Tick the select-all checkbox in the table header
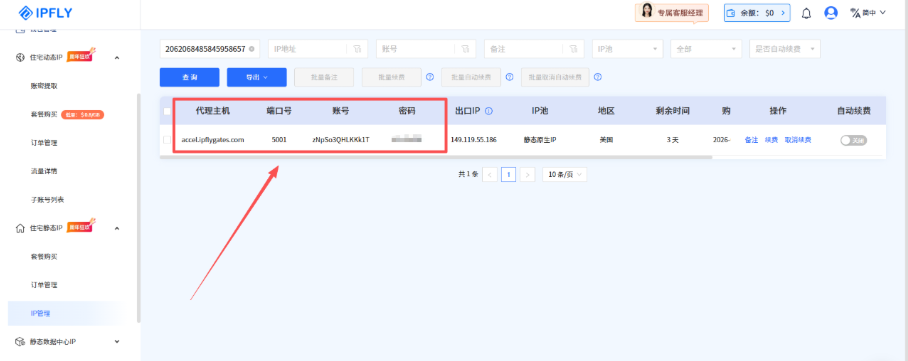Viewport: 908px width, 361px height. coord(167,111)
